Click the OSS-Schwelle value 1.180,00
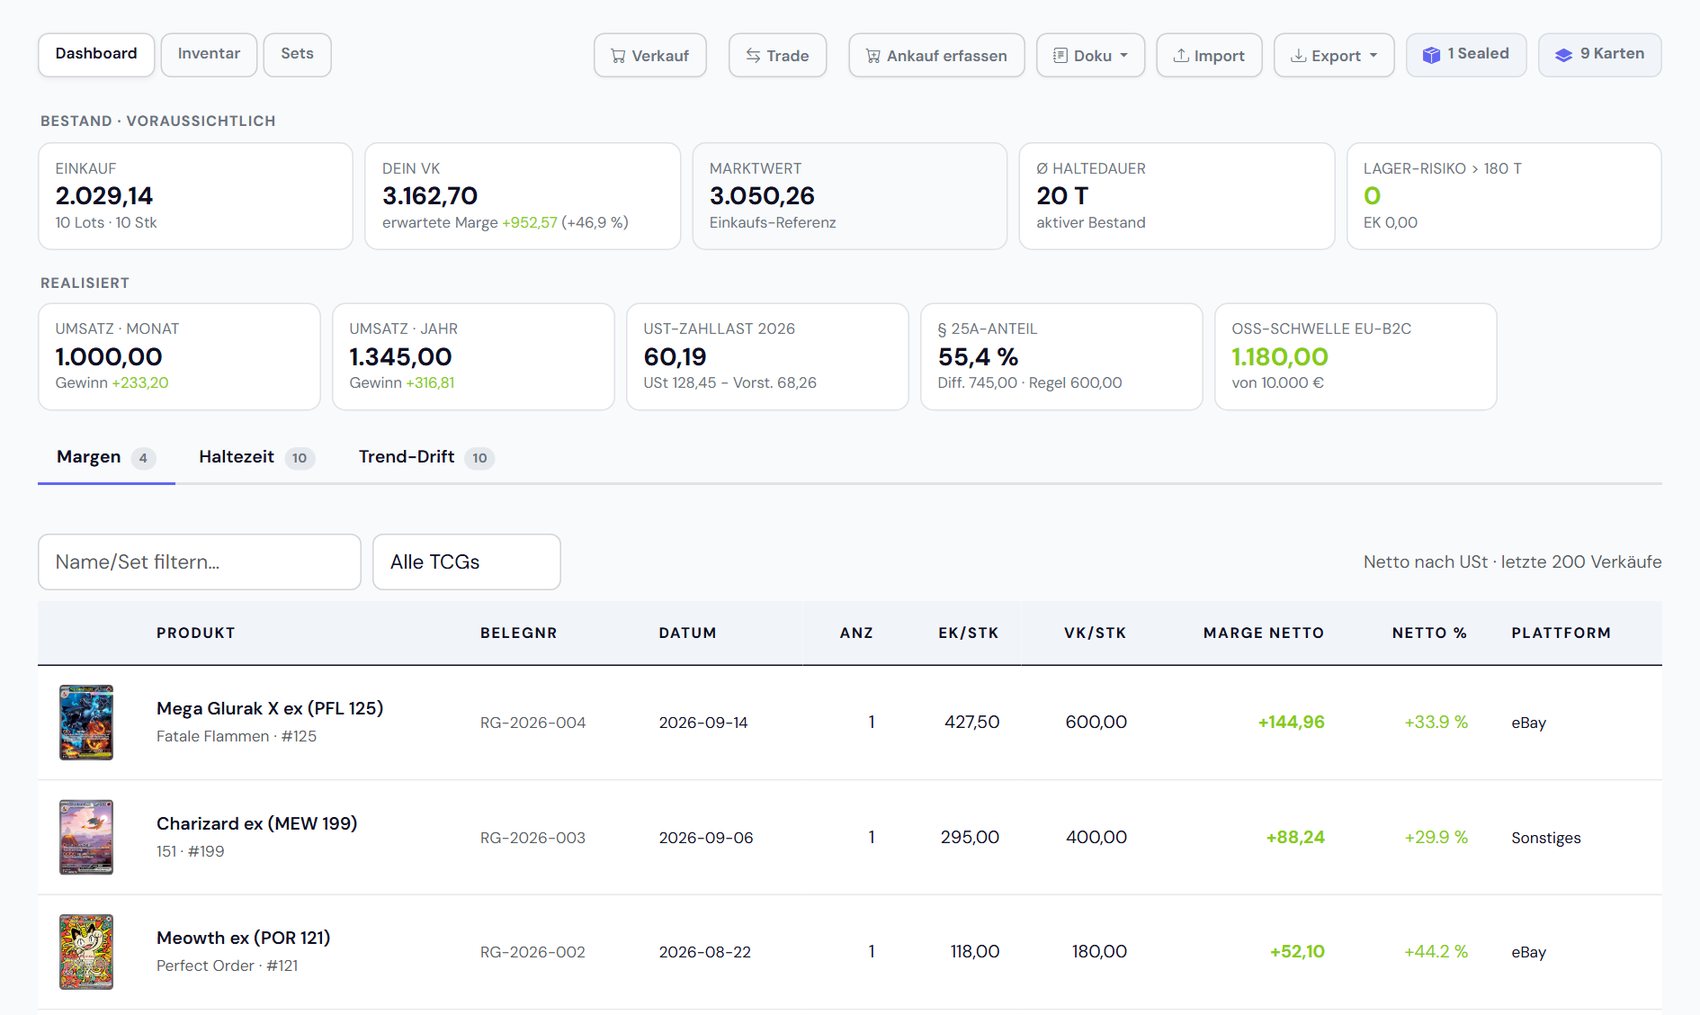1700x1015 pixels. click(x=1280, y=357)
